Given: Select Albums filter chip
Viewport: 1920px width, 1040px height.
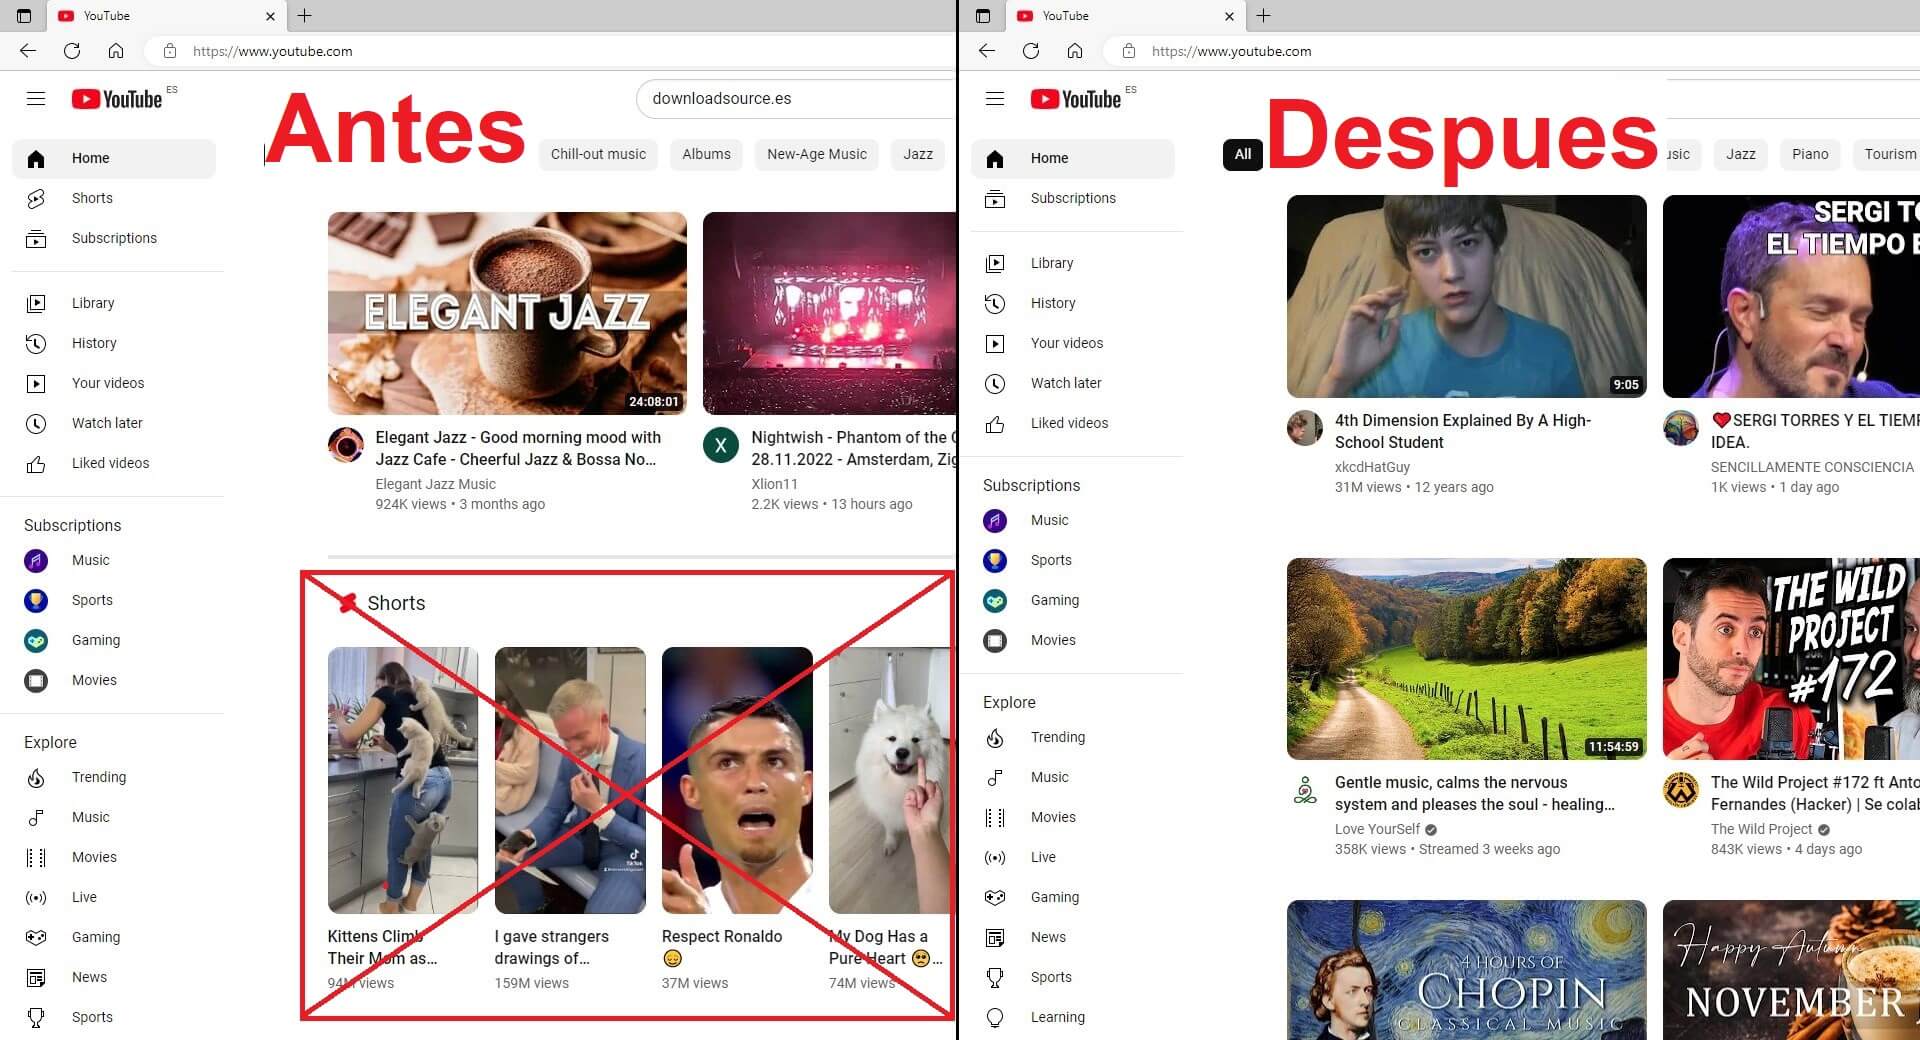Looking at the screenshot, I should [706, 154].
